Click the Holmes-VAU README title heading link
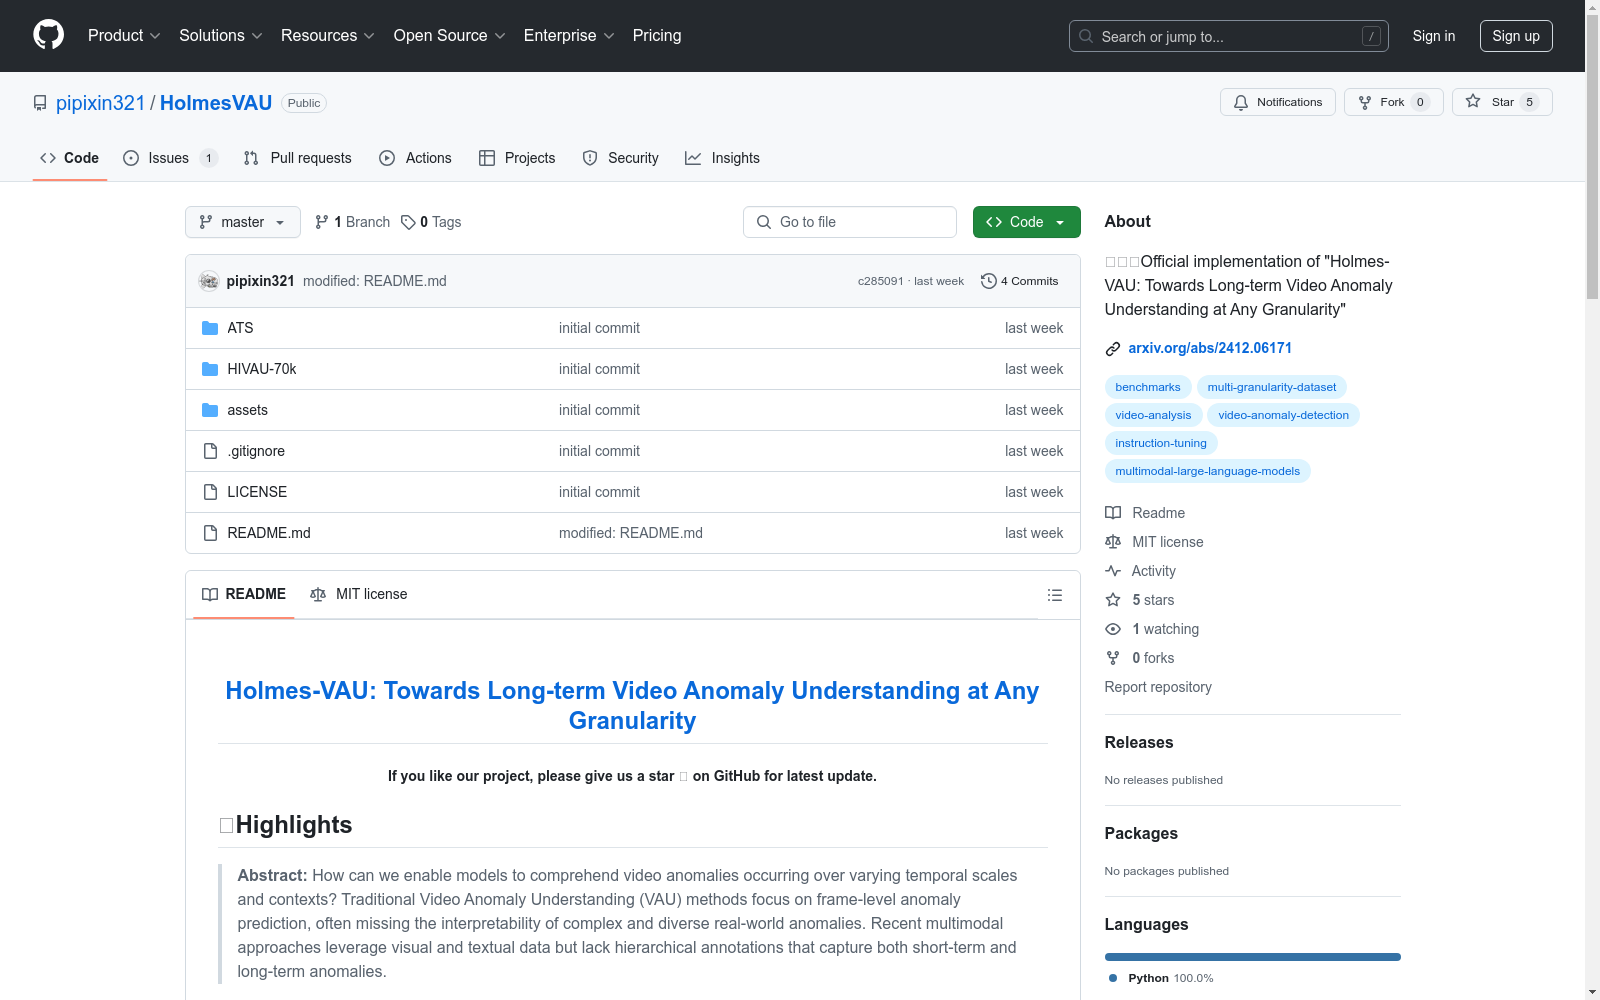The height and width of the screenshot is (1000, 1600). coord(632,705)
